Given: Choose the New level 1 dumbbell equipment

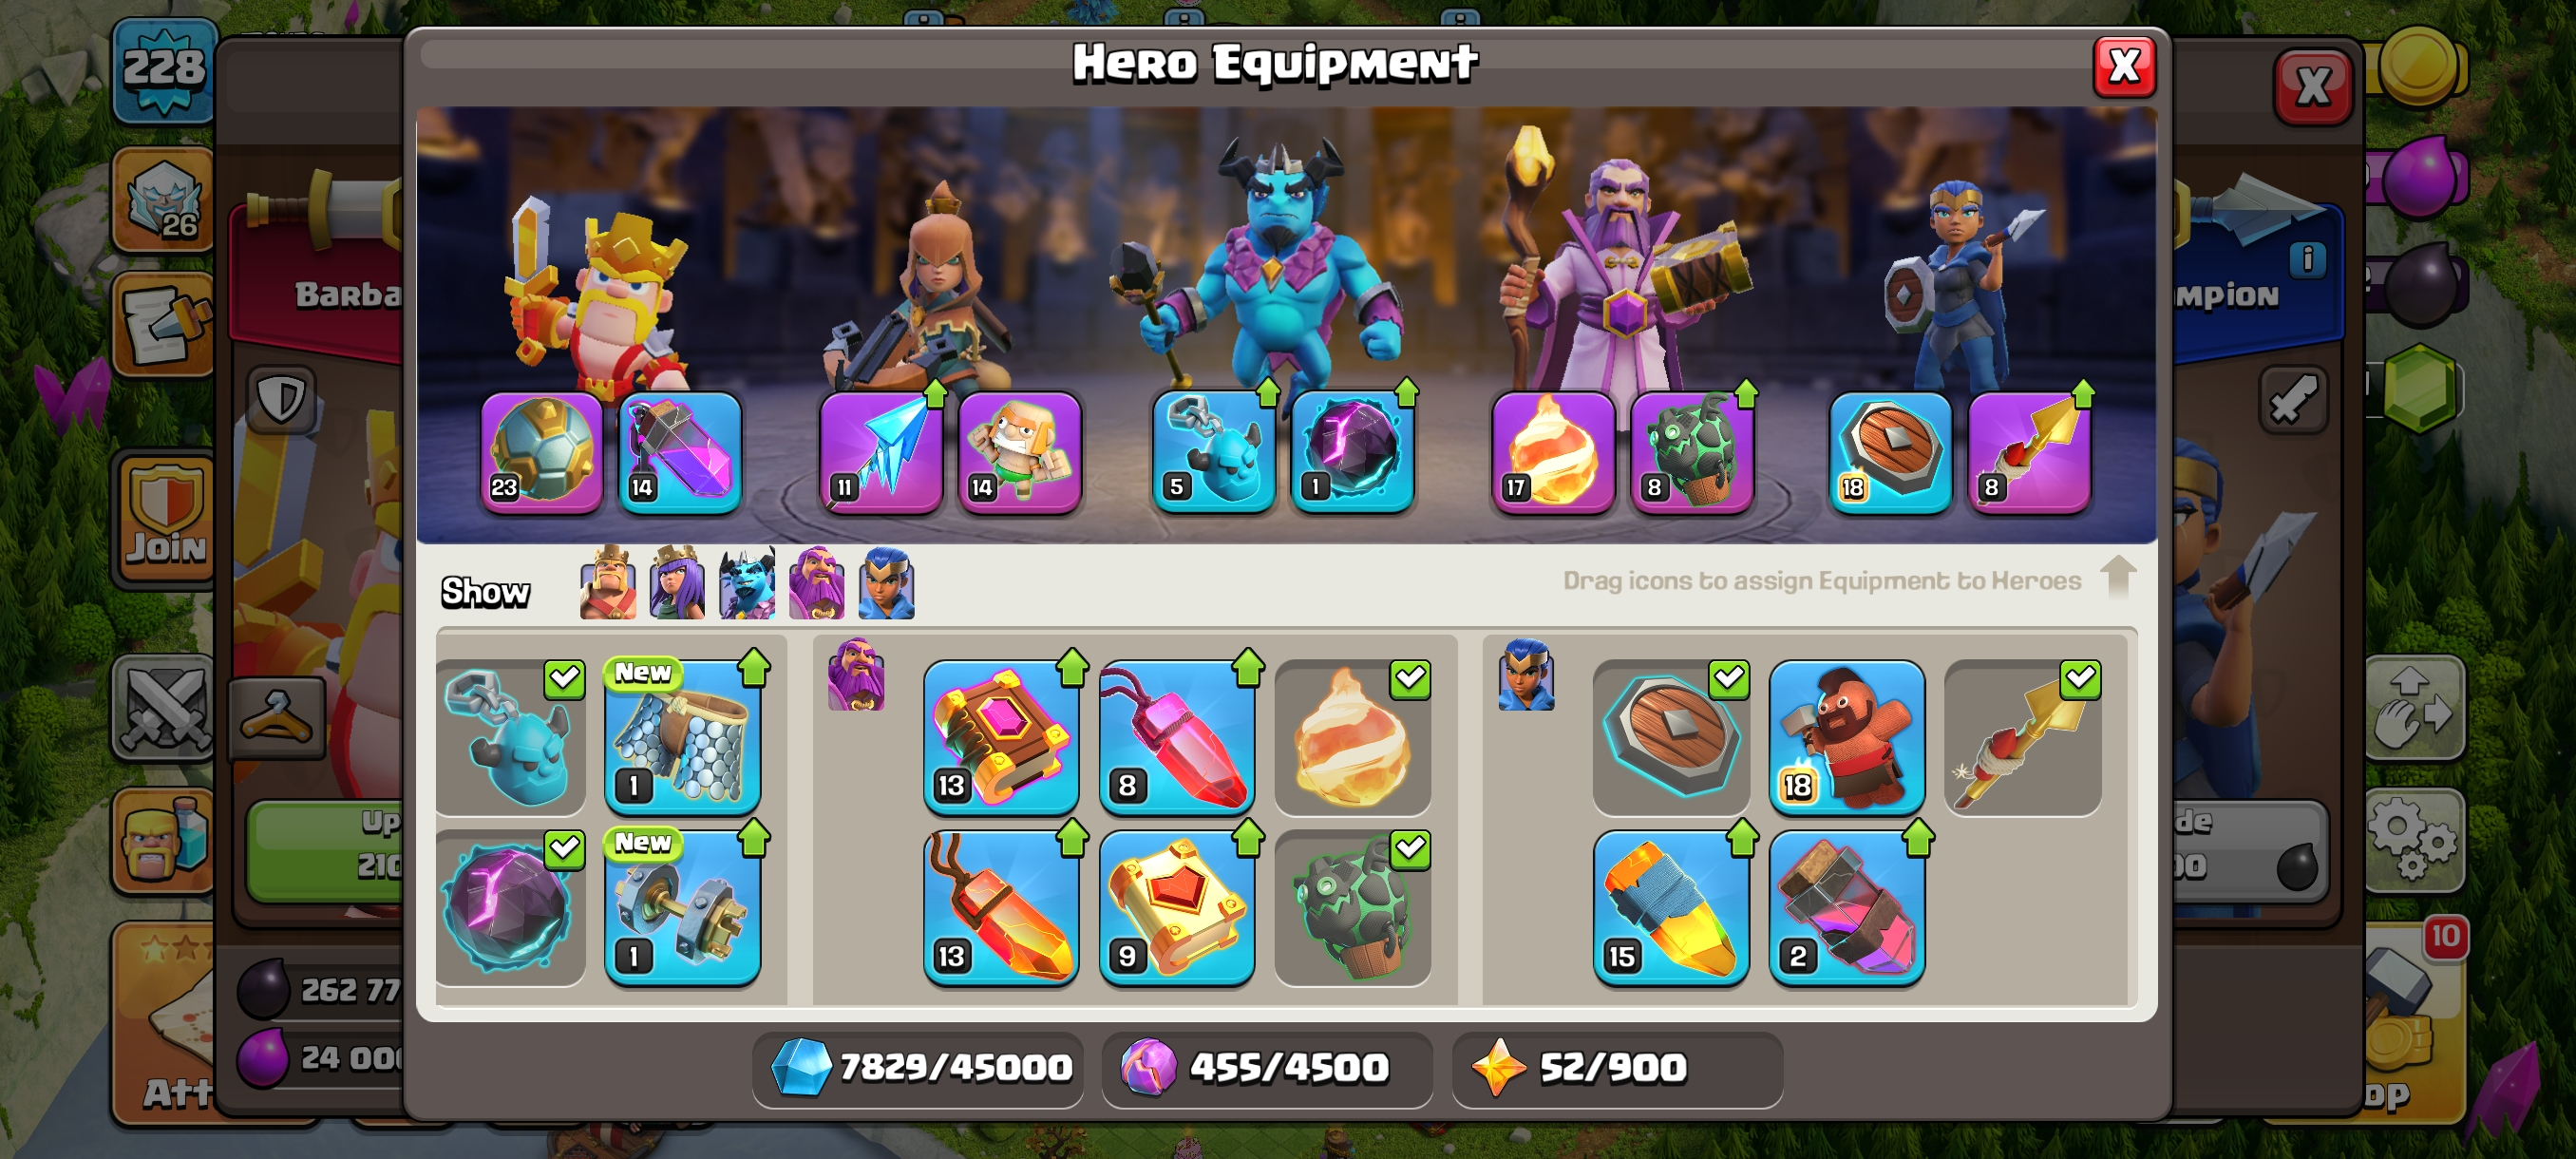Looking at the screenshot, I should click(683, 907).
